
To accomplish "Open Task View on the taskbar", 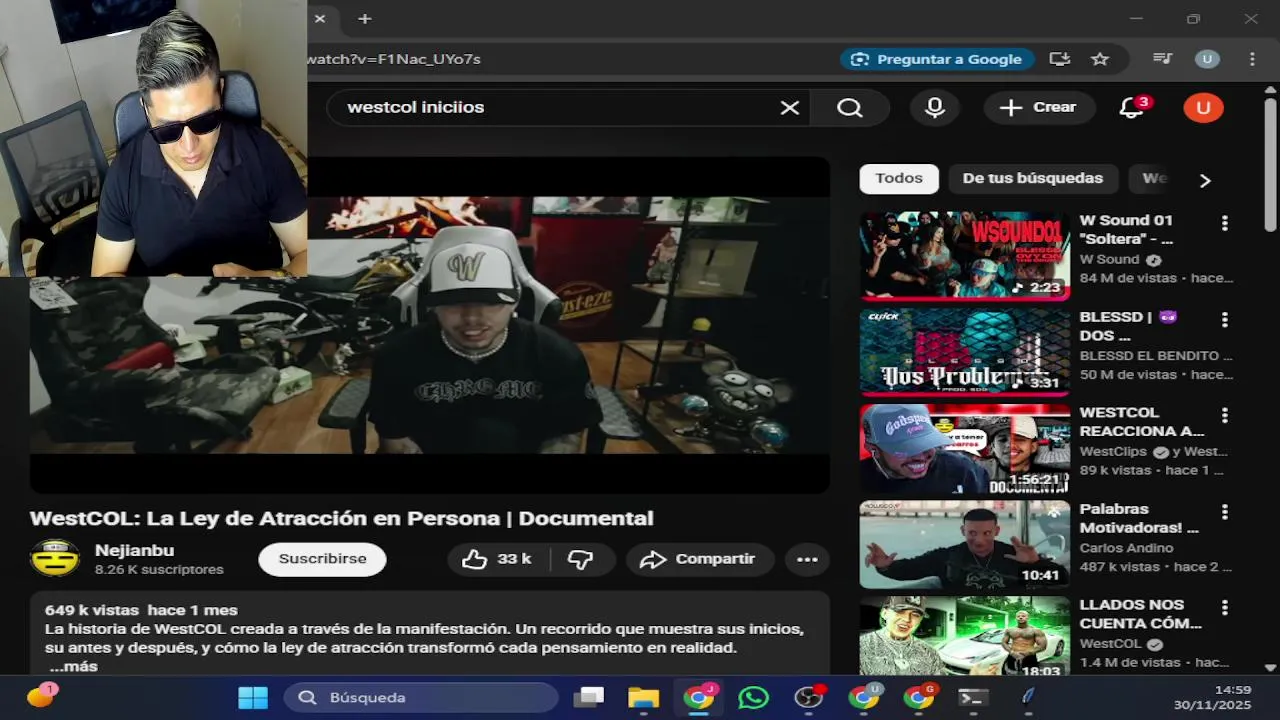I will tap(590, 697).
